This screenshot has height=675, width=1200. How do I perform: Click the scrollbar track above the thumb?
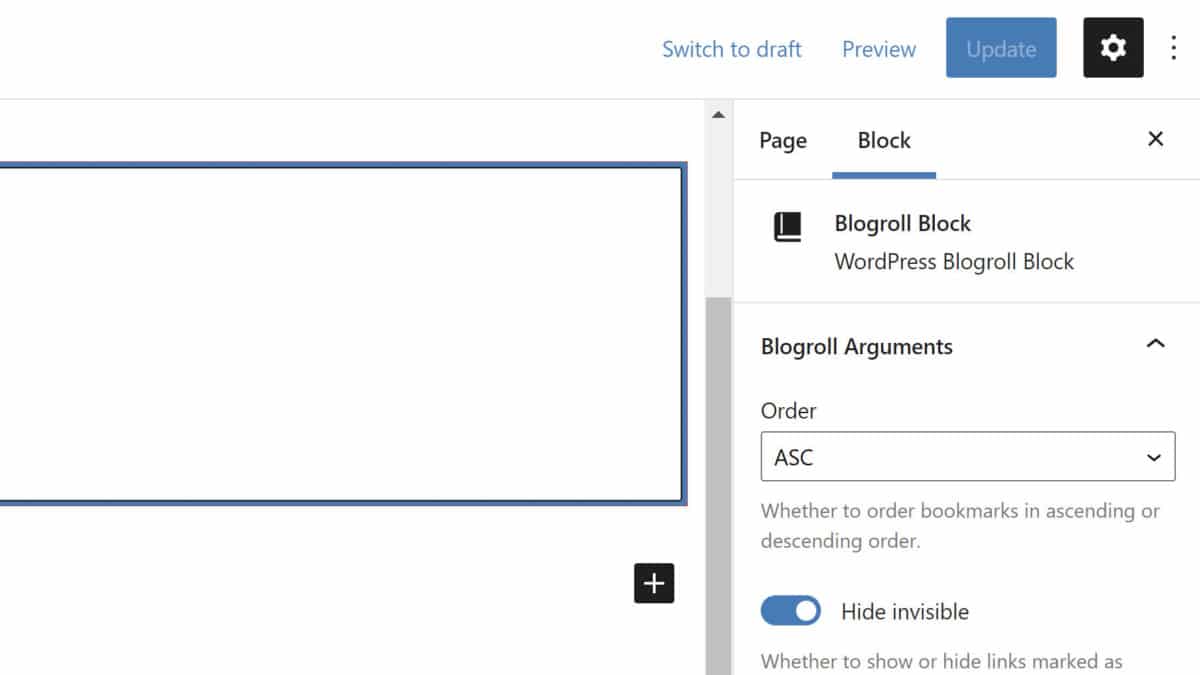point(718,210)
